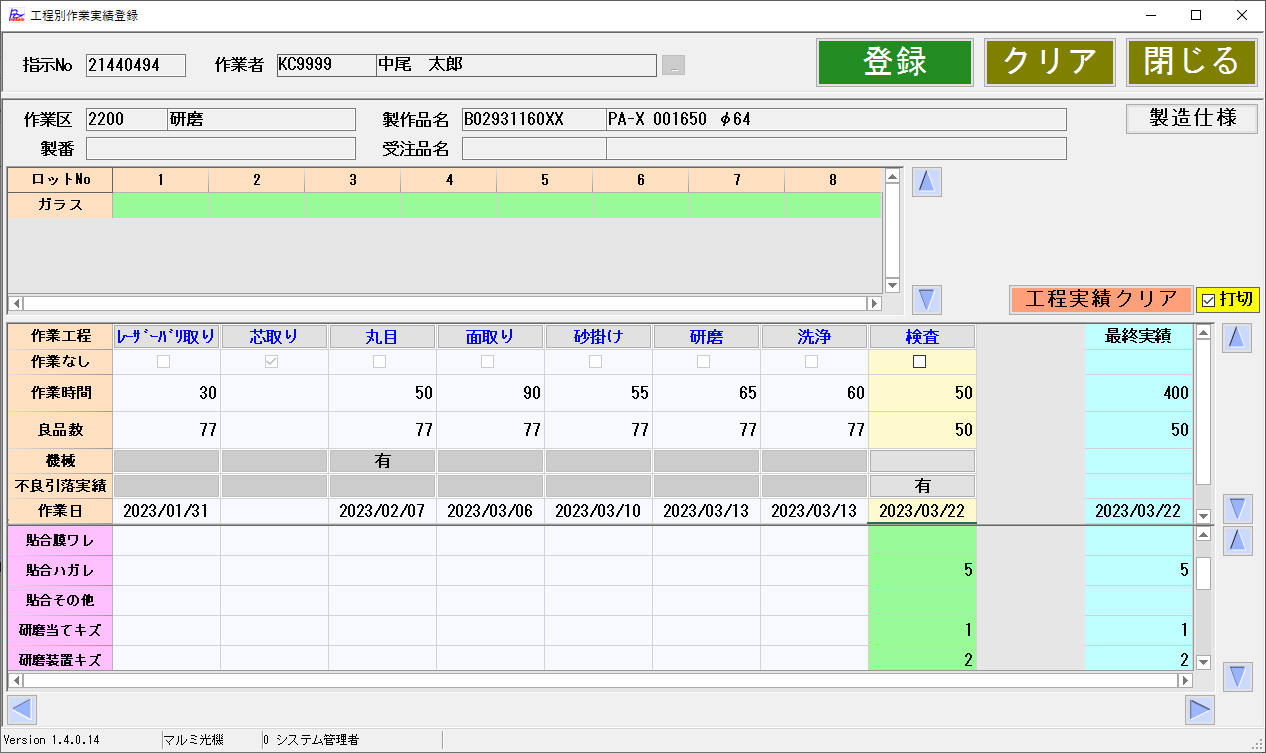
Task: Click the up arrow beside the 貼合膜ワレ row
Action: (x=1237, y=541)
